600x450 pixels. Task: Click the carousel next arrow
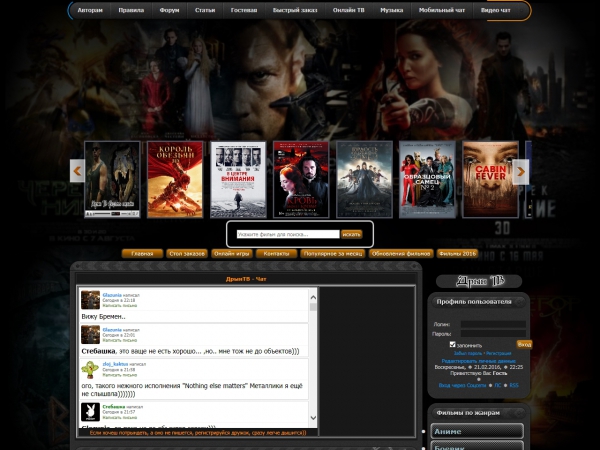[x=521, y=172]
